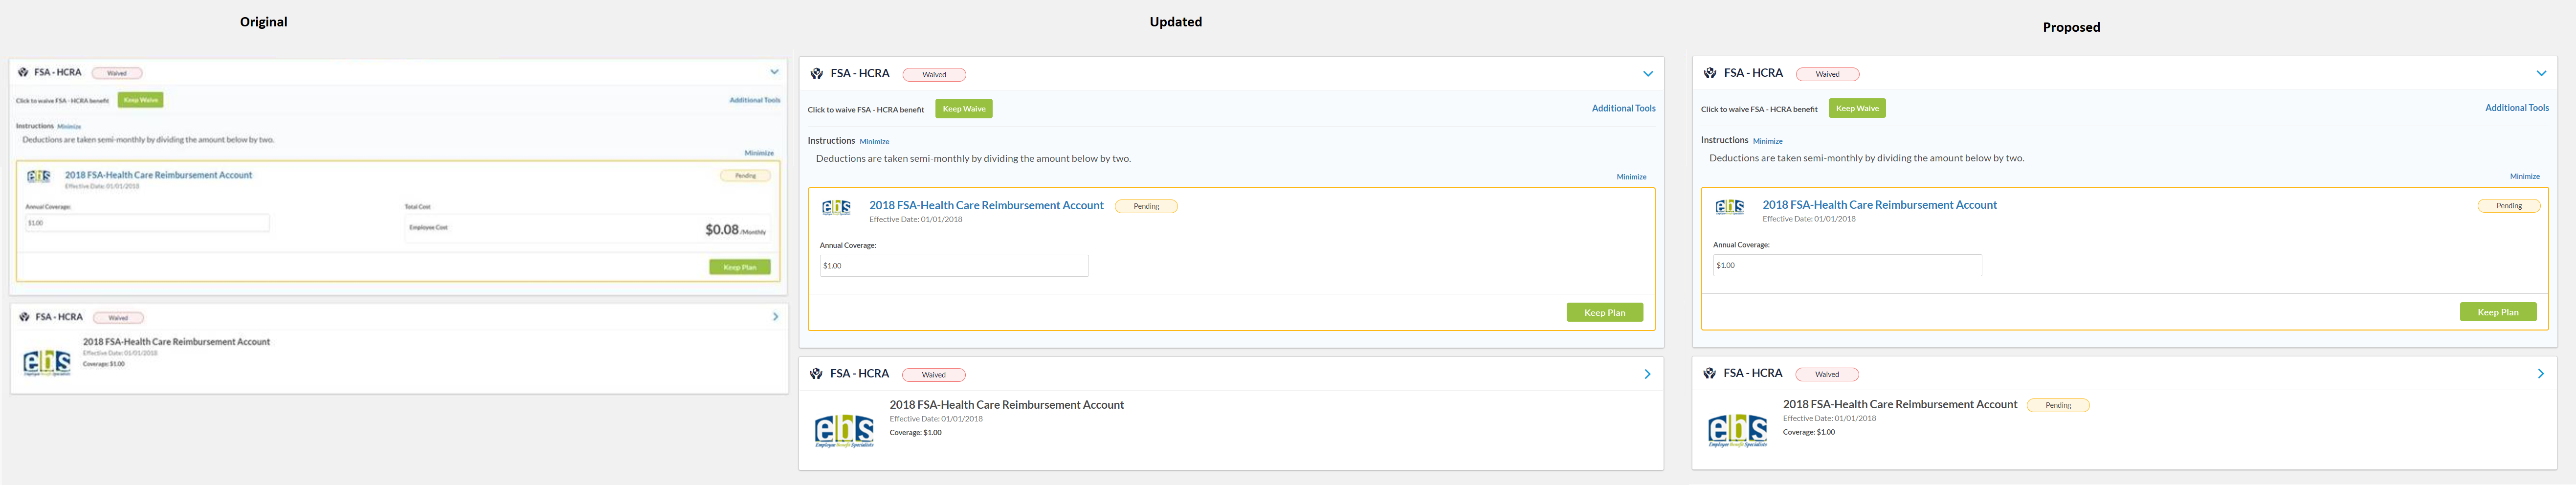Open Additional Tools link in Proposed mockup
Image resolution: width=2576 pixels, height=485 pixels.
click(x=2516, y=108)
